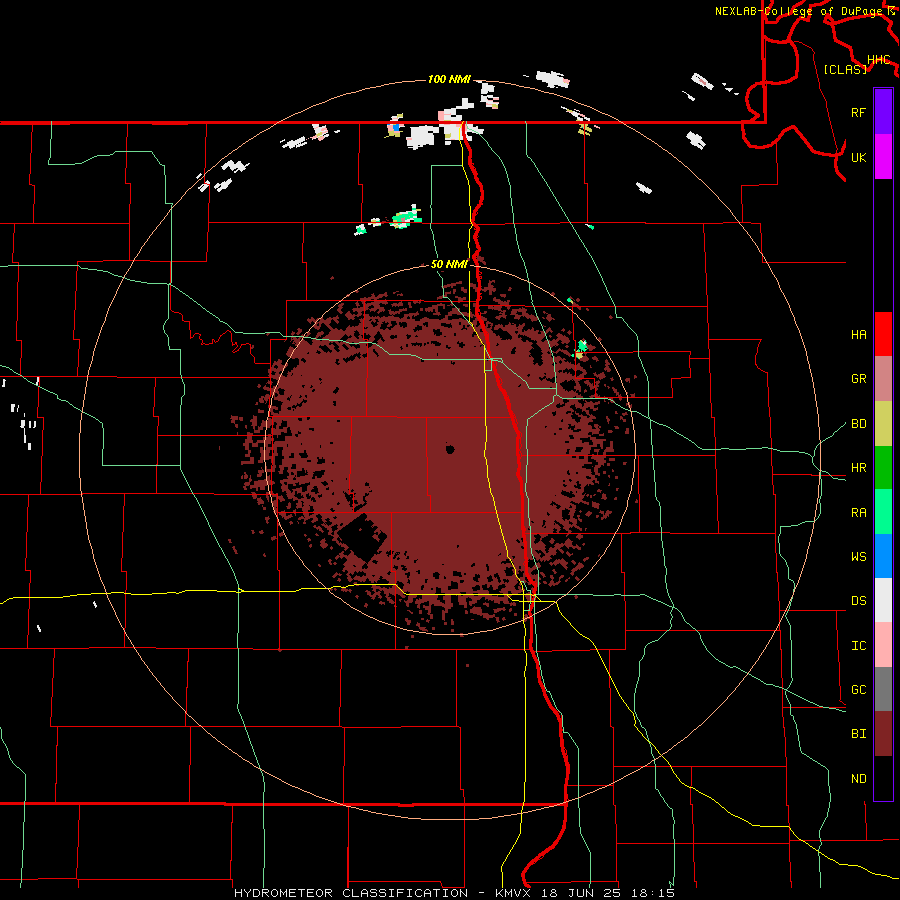Viewport: 900px width, 900px height.
Task: Click the ND legend label
Action: coord(858,779)
